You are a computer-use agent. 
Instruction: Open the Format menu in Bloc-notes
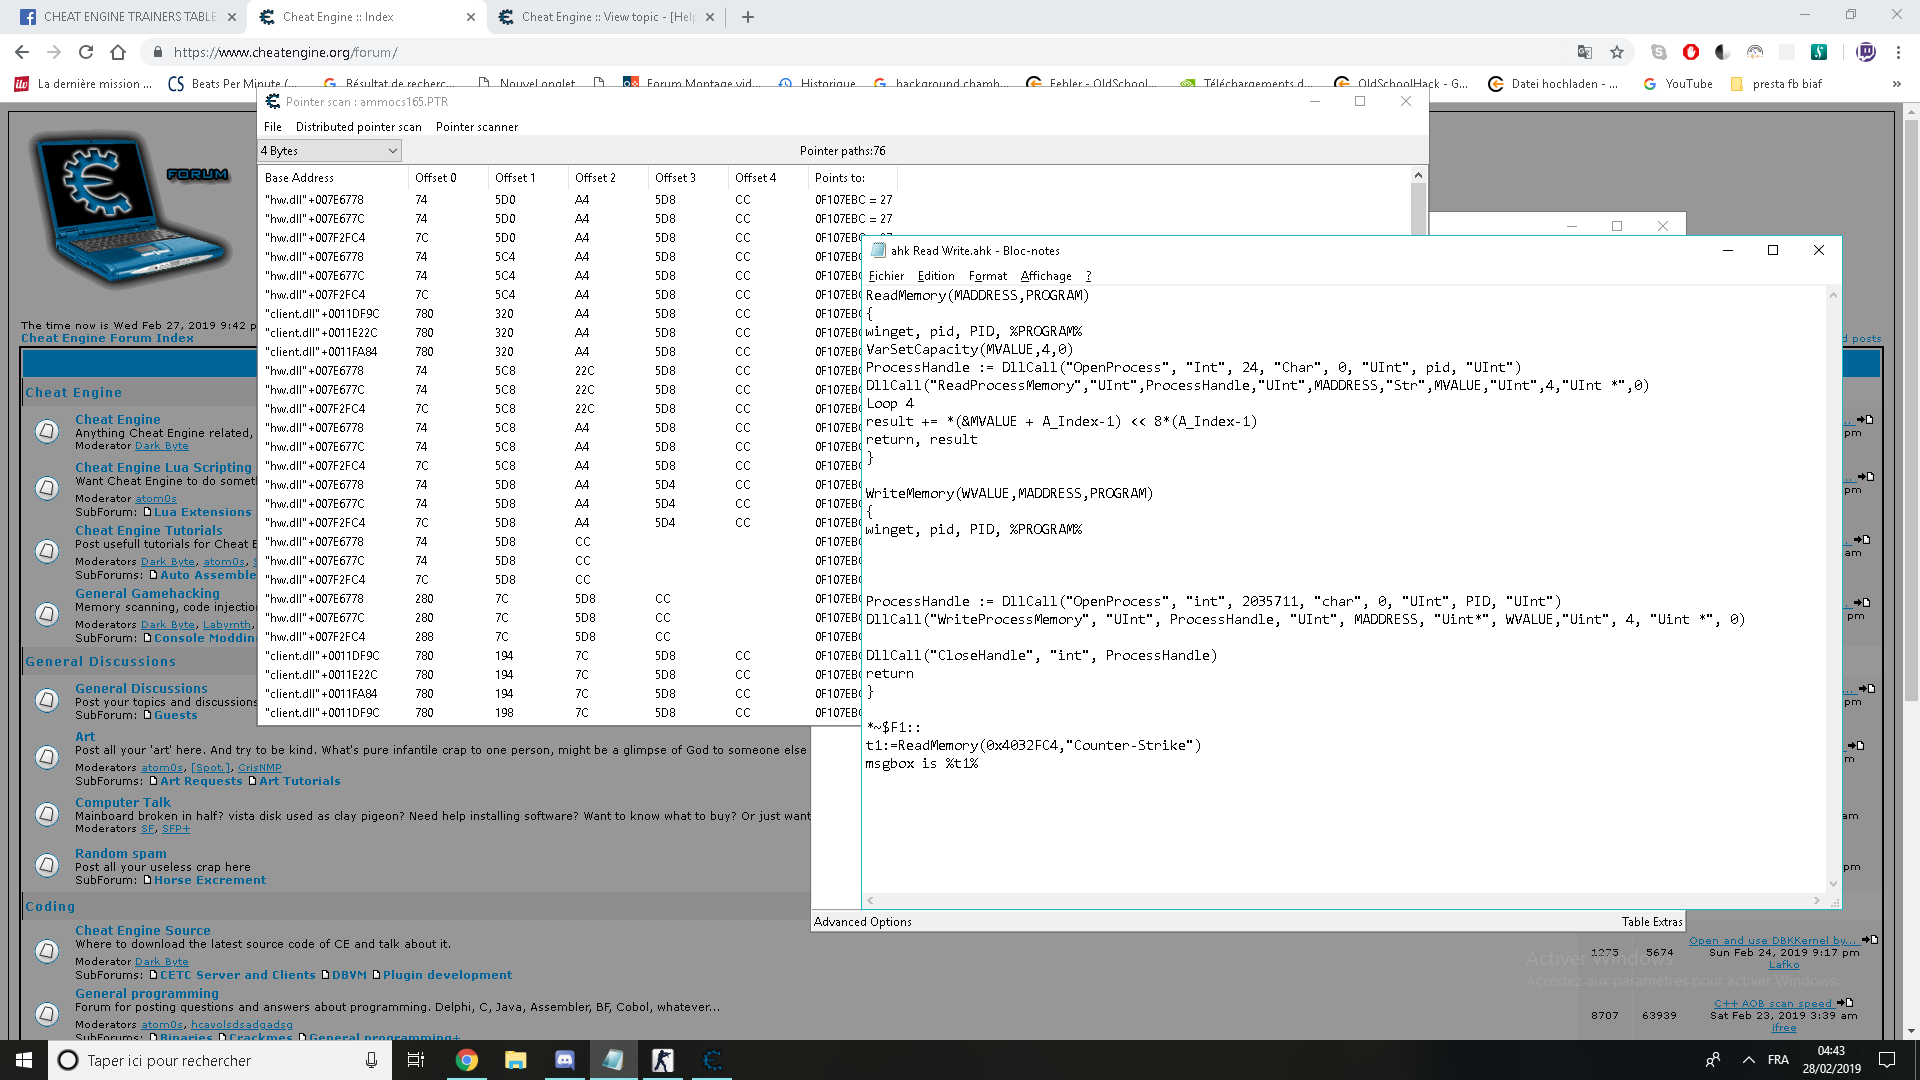[987, 276]
